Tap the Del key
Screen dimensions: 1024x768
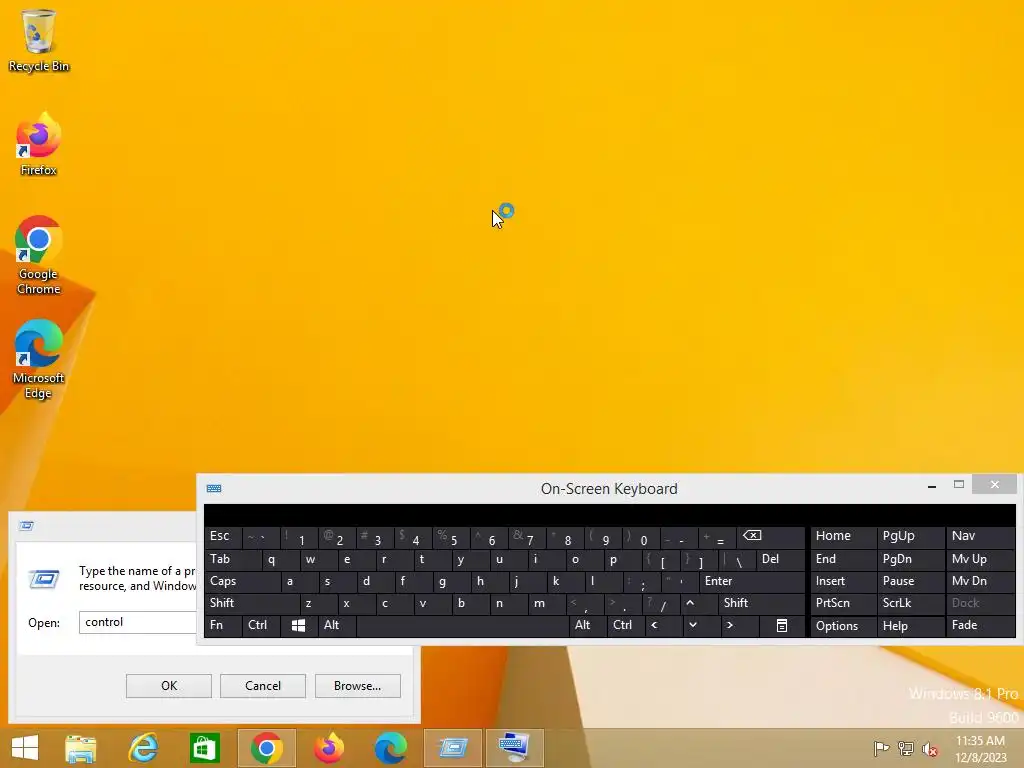tap(780, 559)
